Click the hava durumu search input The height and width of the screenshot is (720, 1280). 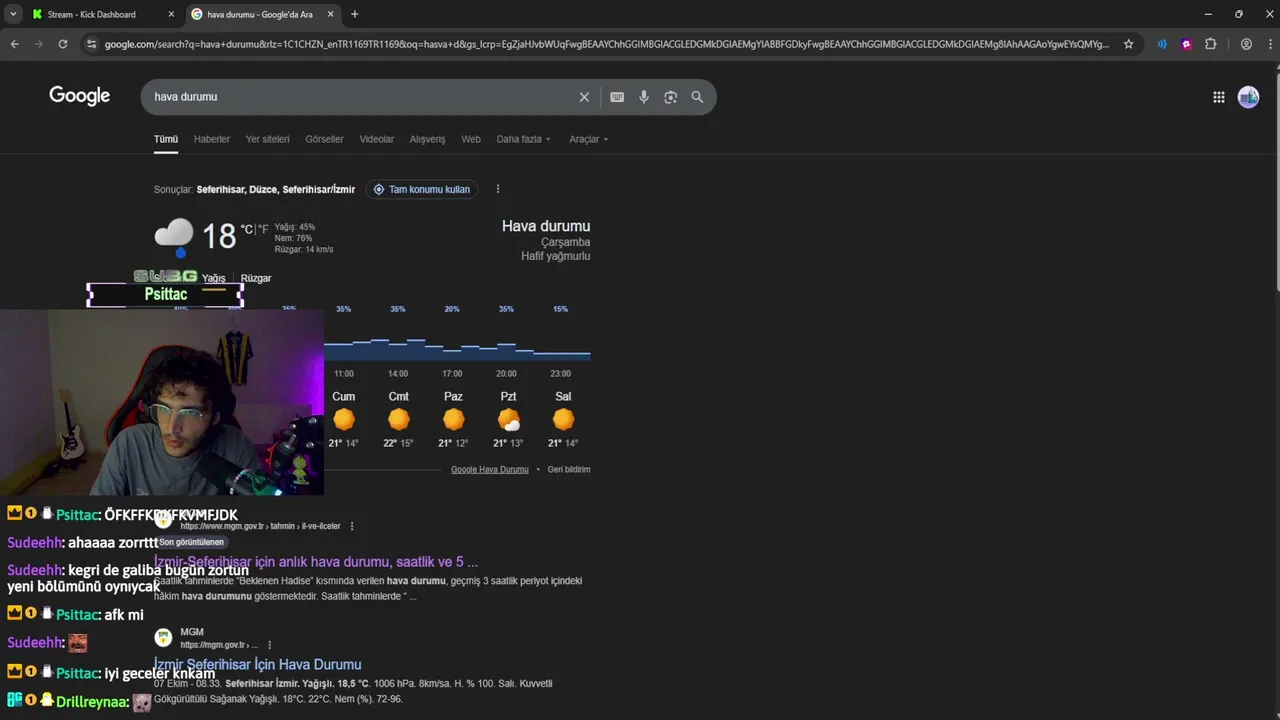pyautogui.click(x=360, y=97)
